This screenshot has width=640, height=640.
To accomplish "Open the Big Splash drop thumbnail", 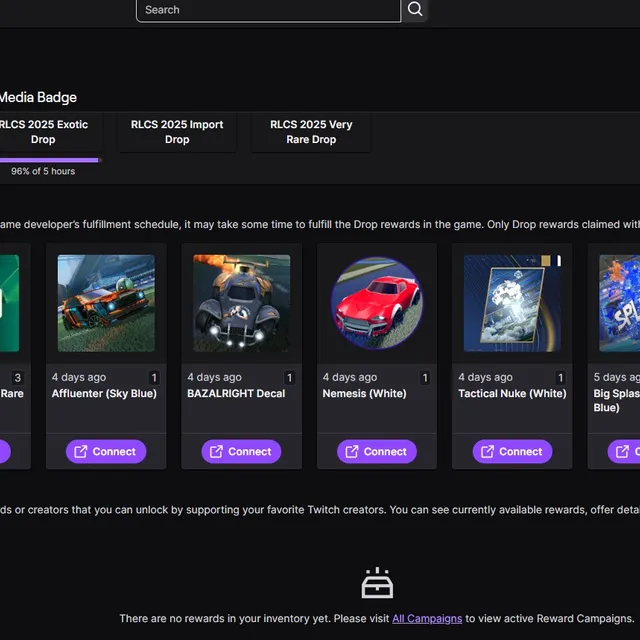I will 620,303.
